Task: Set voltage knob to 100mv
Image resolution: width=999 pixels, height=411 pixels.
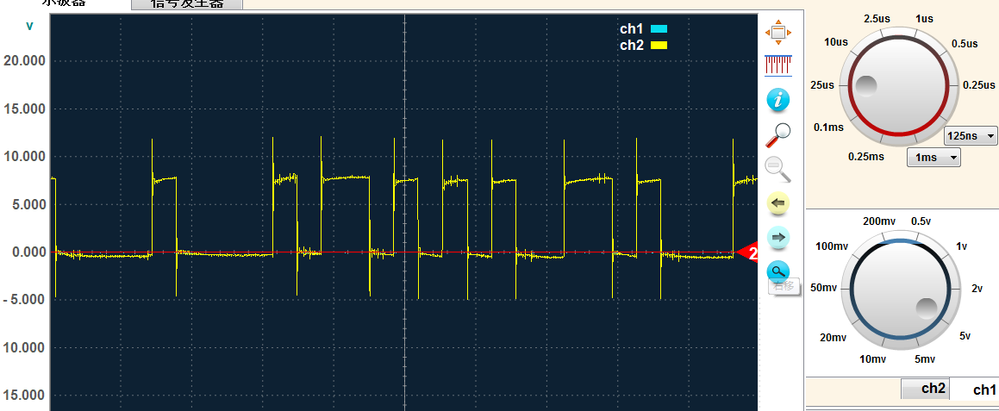Action: (831, 245)
